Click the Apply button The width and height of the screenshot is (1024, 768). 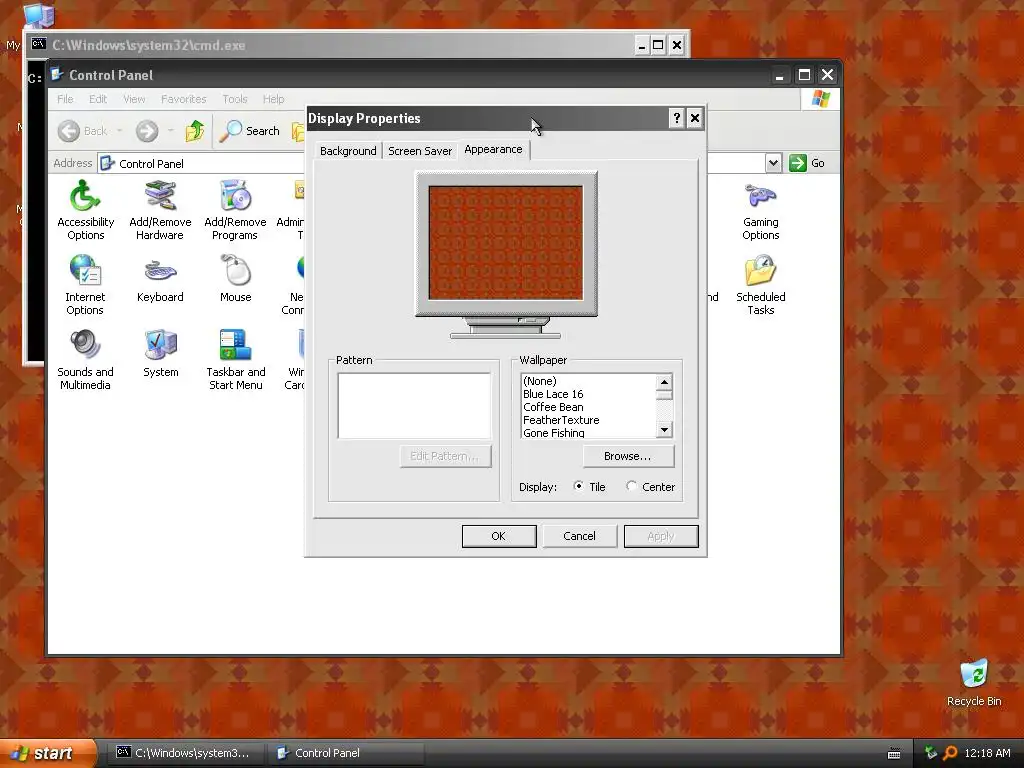pyautogui.click(x=661, y=536)
